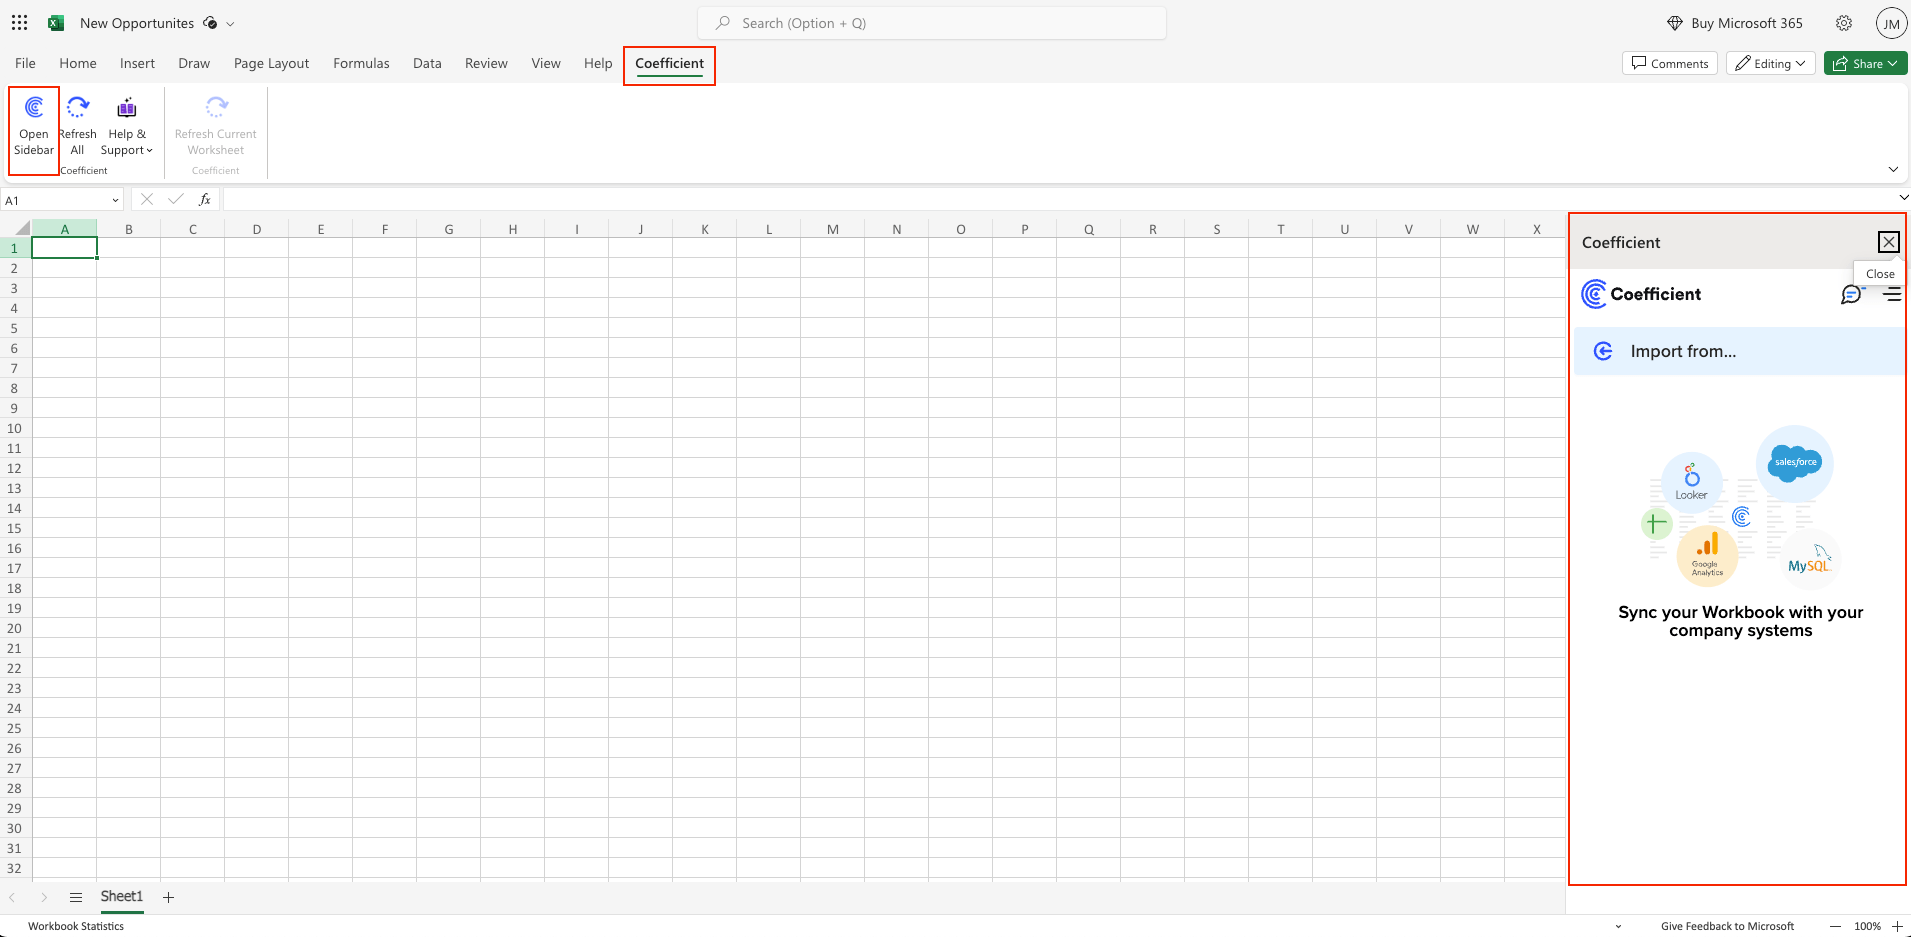Switch to the View tab

click(546, 63)
